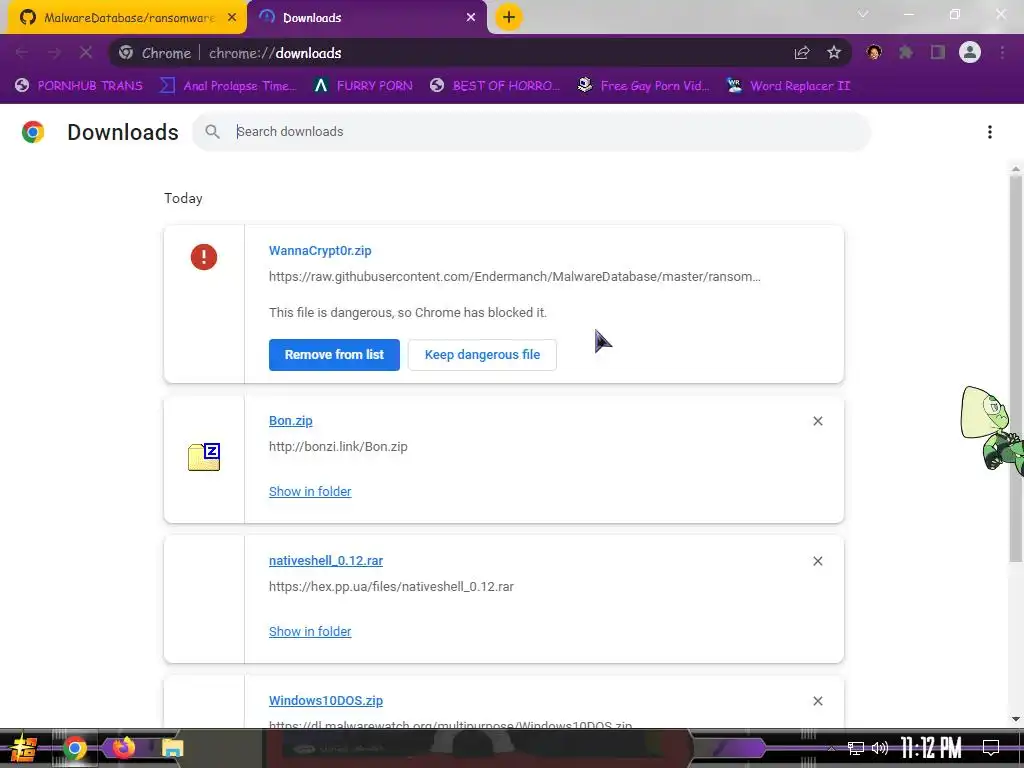Click the Chrome taskbar icon
The width and height of the screenshot is (1024, 768).
74,748
